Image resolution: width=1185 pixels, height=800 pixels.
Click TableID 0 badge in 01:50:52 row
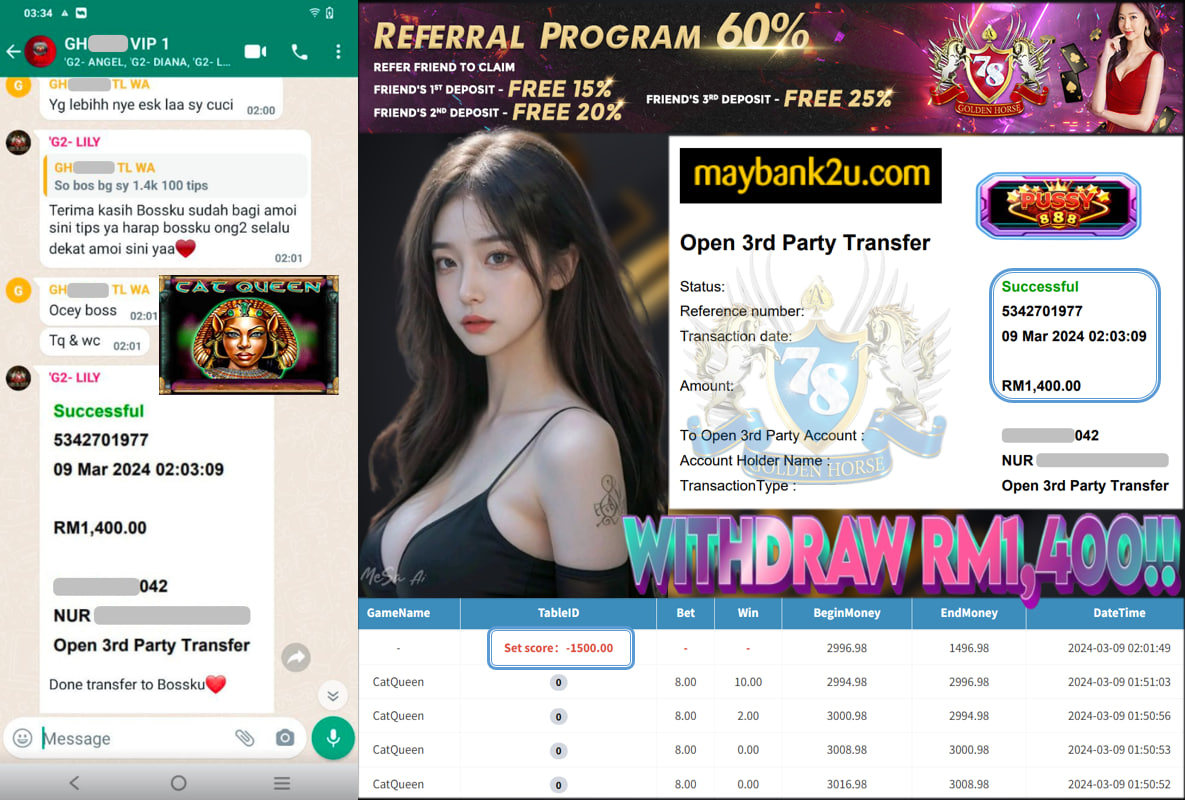coord(558,785)
